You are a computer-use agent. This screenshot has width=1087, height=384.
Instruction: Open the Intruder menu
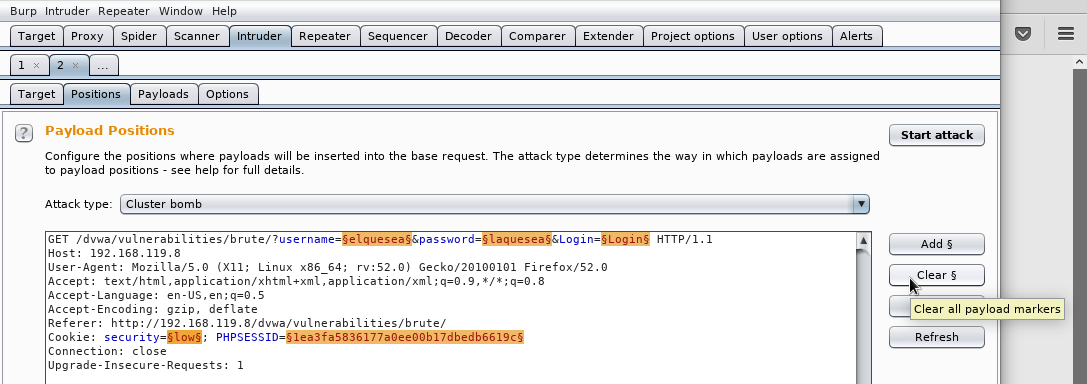click(x=67, y=11)
